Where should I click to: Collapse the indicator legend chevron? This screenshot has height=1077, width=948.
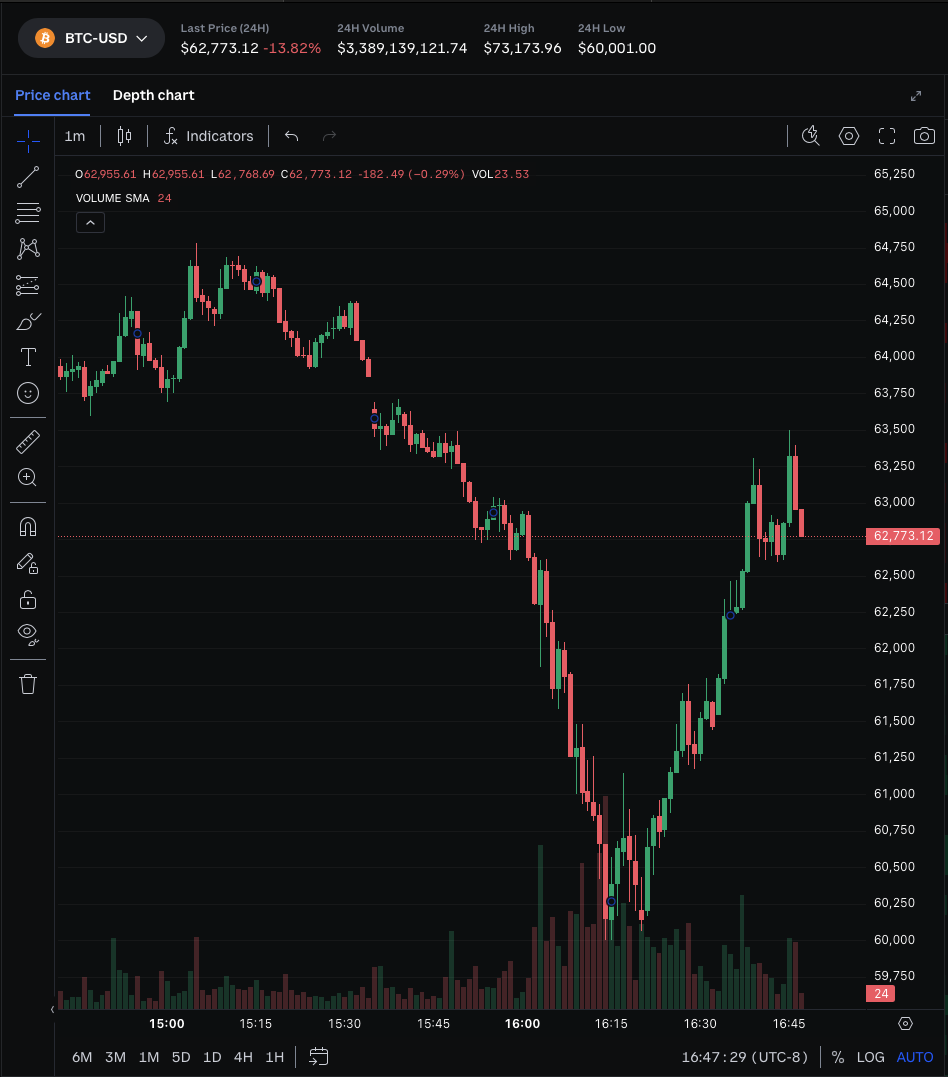pos(90,222)
